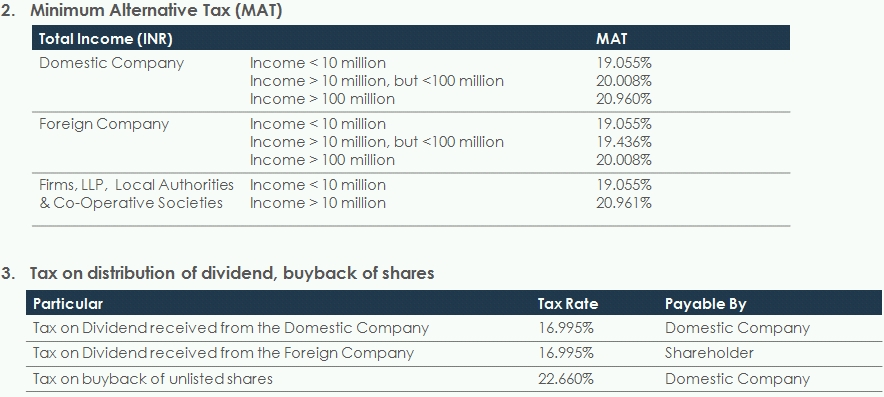Select the 22.660% tax rate value
Screen dimensions: 884x397
[x=565, y=379]
